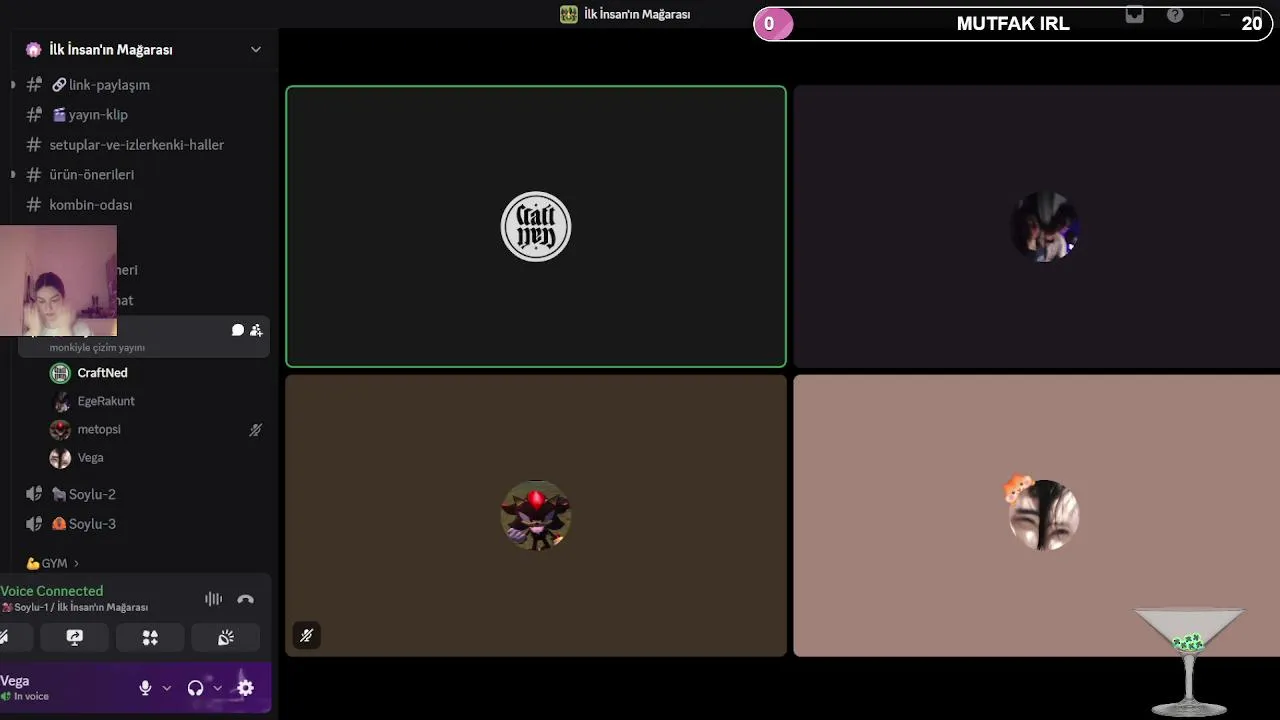
Task: Open the Soundboard button
Action: [226, 637]
